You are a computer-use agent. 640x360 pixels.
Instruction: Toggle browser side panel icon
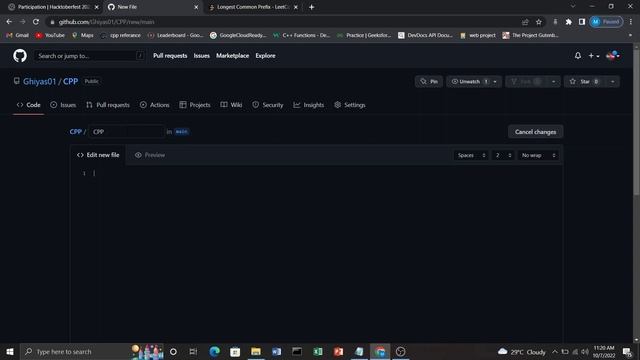[x=582, y=22]
